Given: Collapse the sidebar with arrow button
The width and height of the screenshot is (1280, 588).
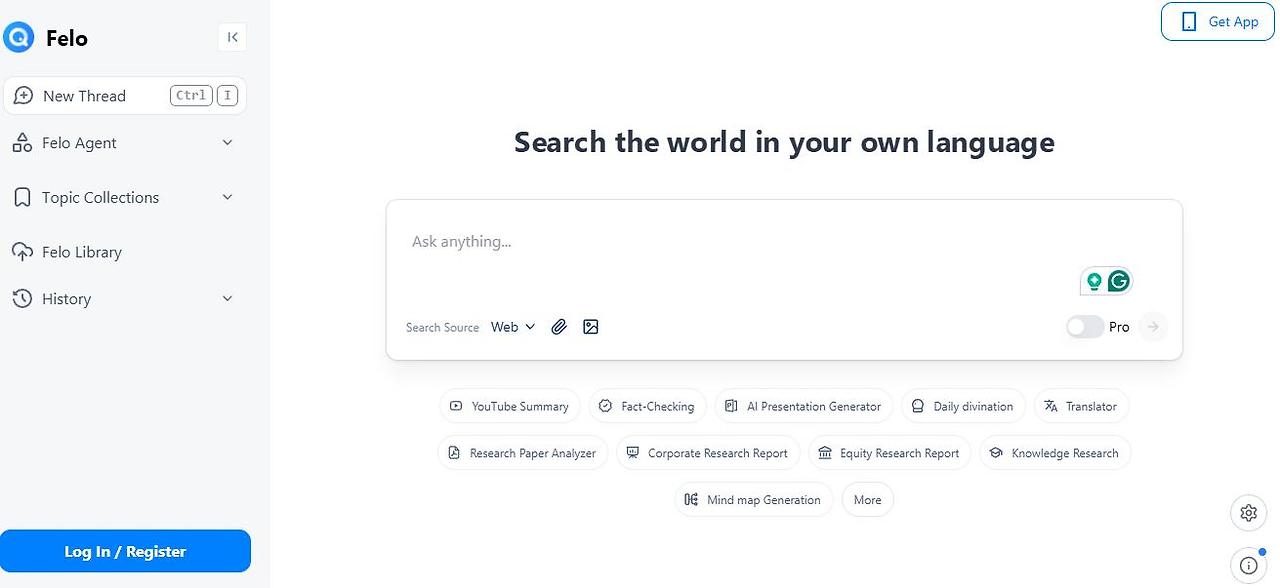Looking at the screenshot, I should (232, 37).
